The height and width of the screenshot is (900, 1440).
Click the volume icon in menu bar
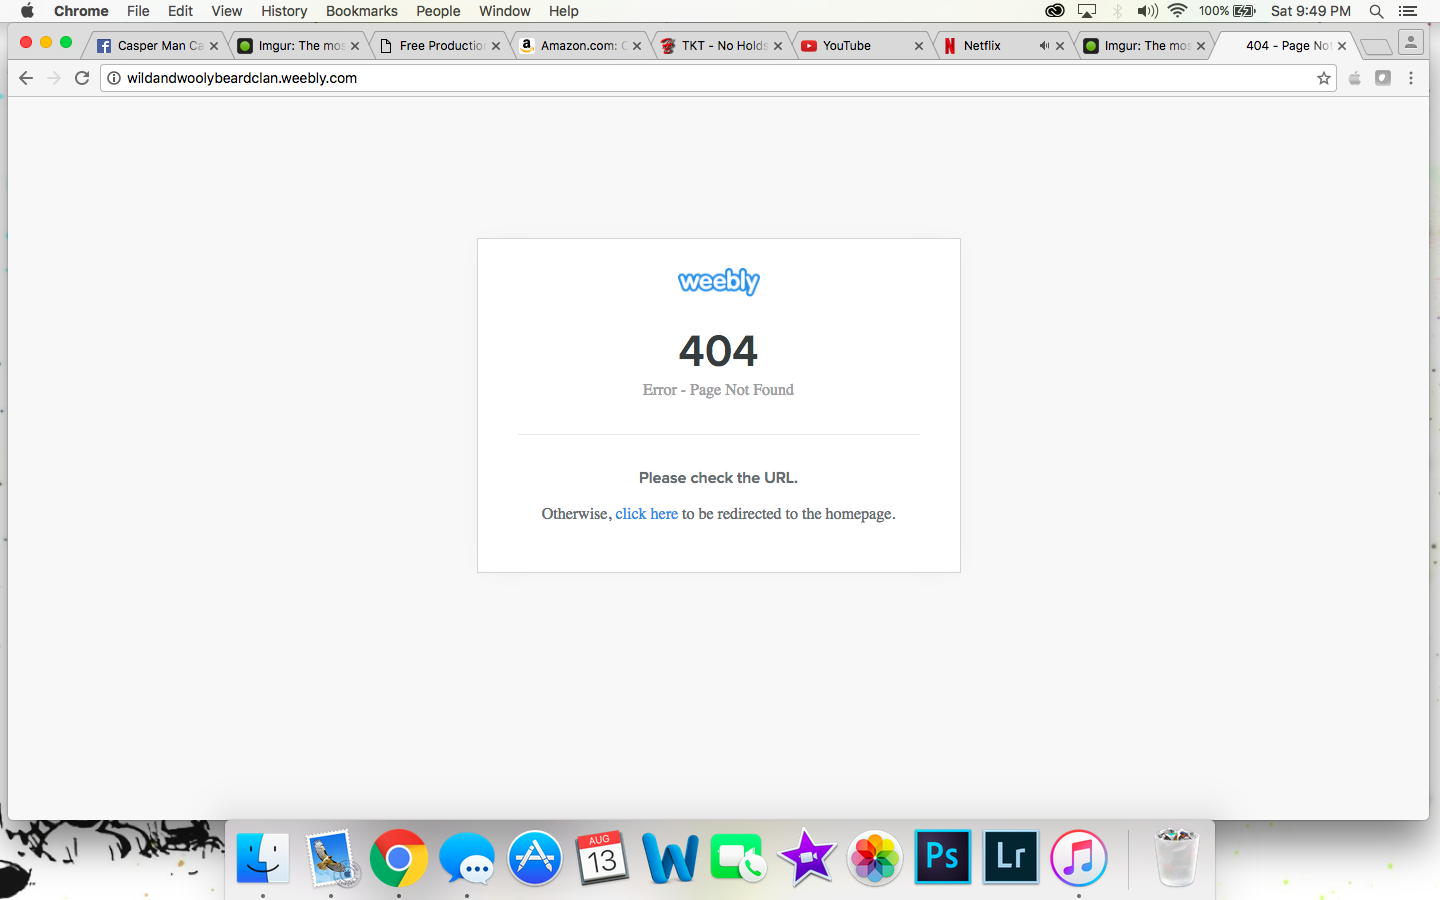1147,11
